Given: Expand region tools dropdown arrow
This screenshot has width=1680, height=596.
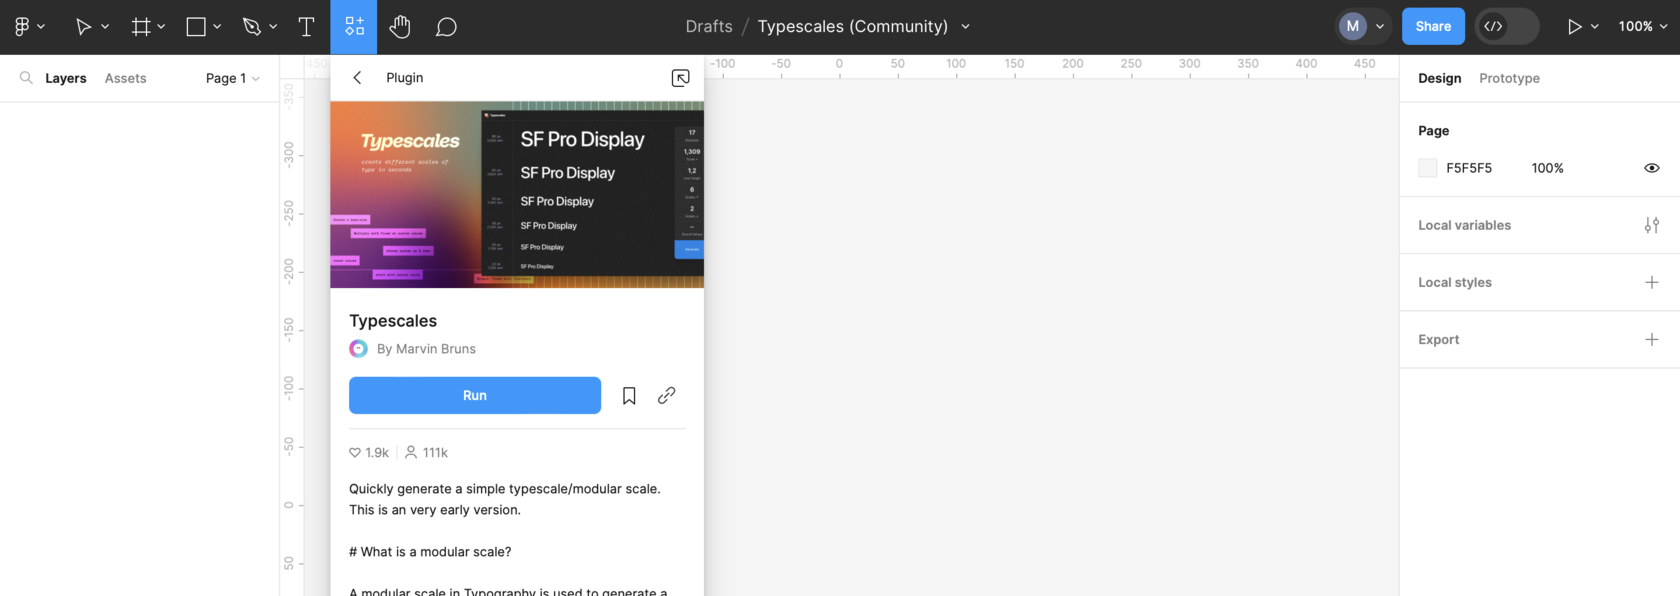Looking at the screenshot, I should click(161, 27).
